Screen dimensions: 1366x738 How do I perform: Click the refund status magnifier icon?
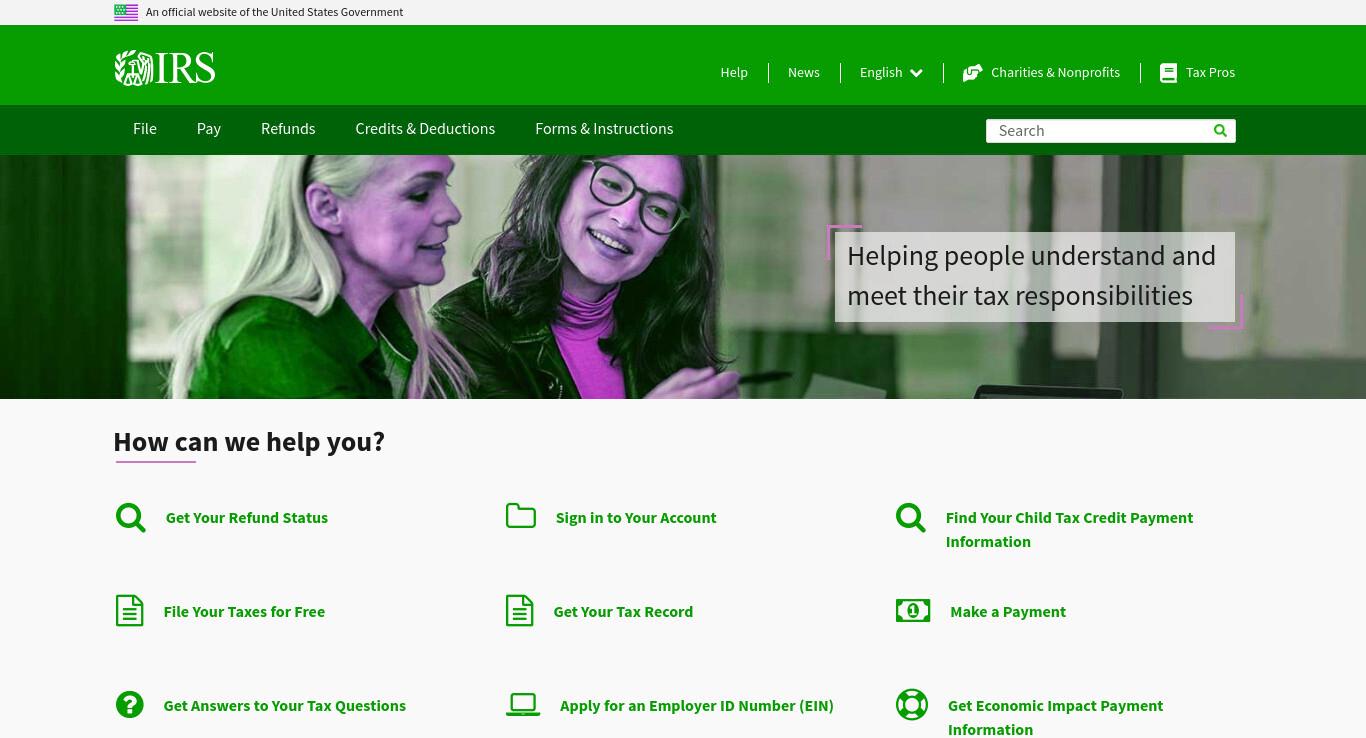click(130, 518)
